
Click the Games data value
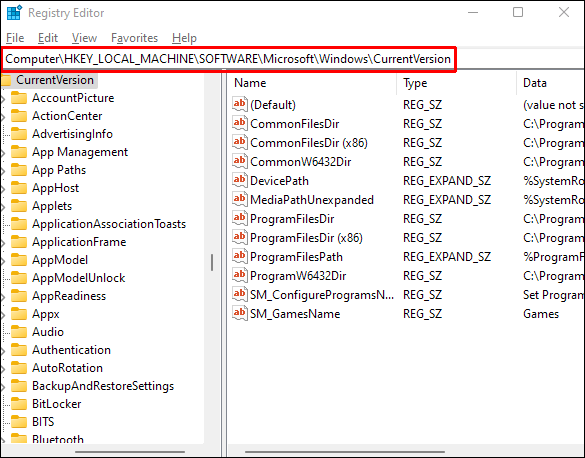(541, 314)
